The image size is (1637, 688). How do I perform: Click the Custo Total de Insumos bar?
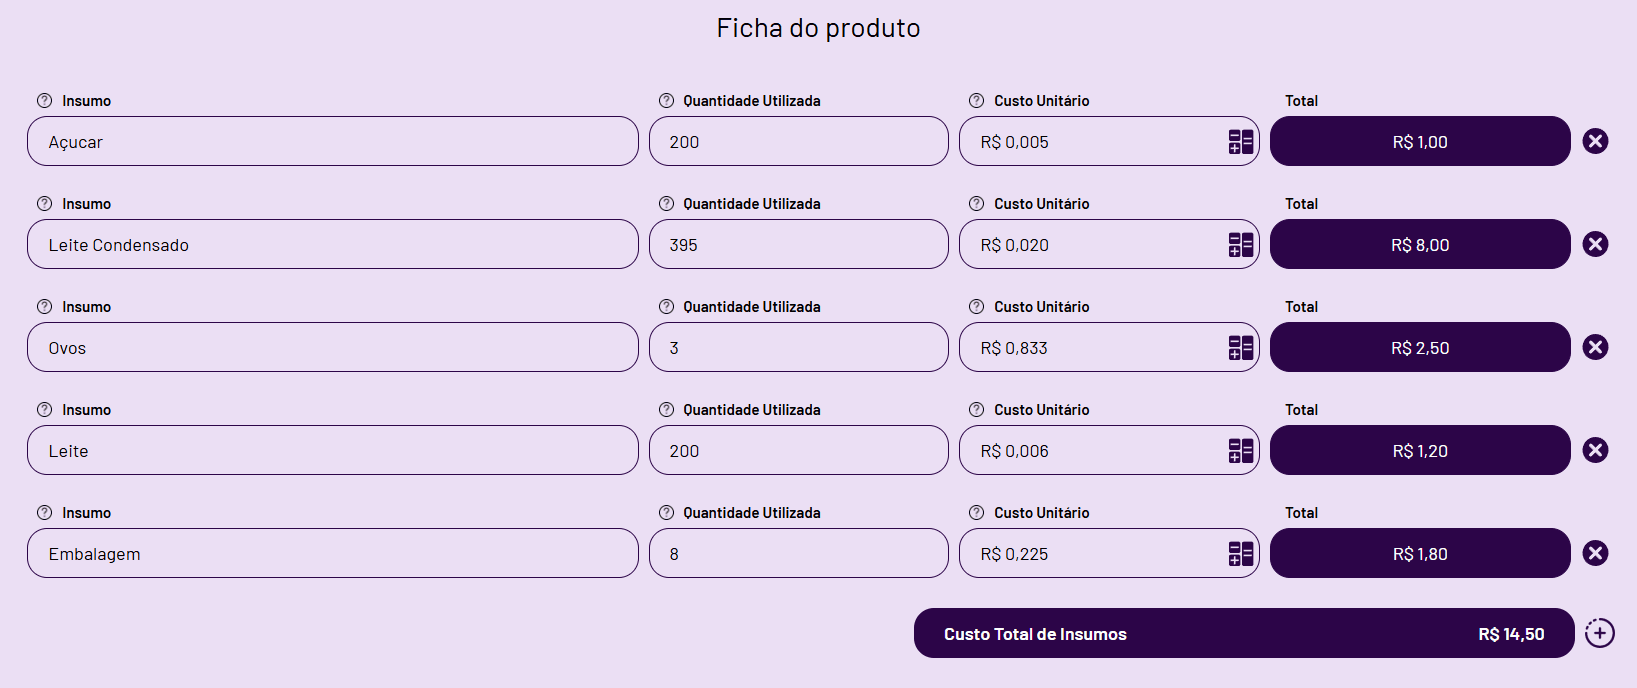tap(1243, 634)
